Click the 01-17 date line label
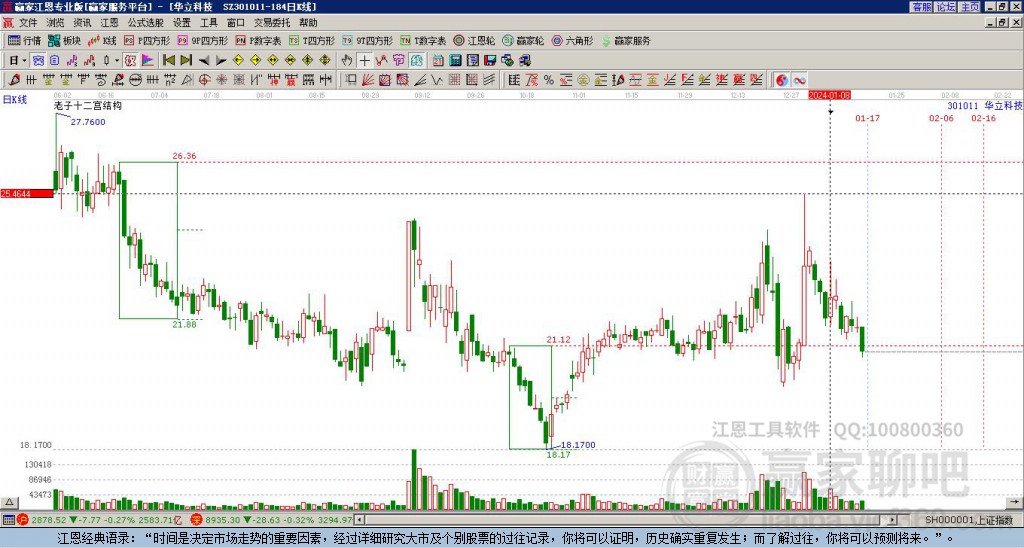 pyautogui.click(x=867, y=118)
